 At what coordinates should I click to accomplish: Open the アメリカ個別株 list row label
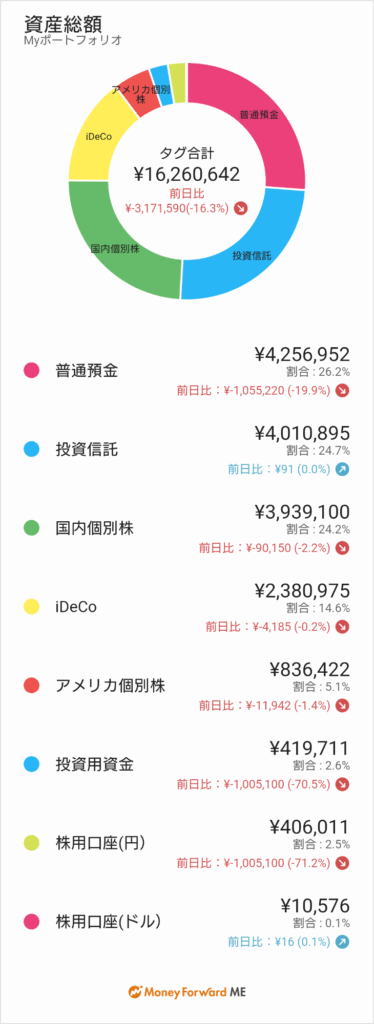110,686
